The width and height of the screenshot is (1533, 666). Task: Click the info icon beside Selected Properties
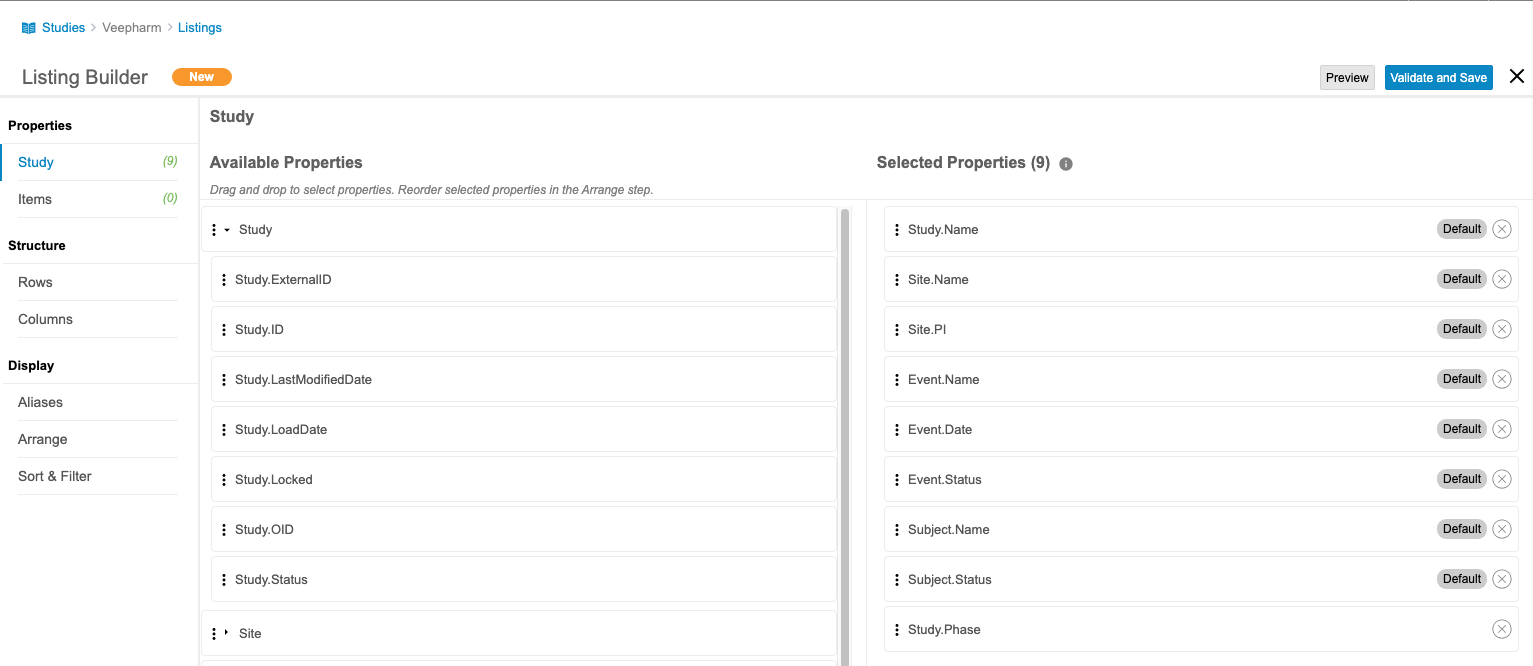[1066, 164]
